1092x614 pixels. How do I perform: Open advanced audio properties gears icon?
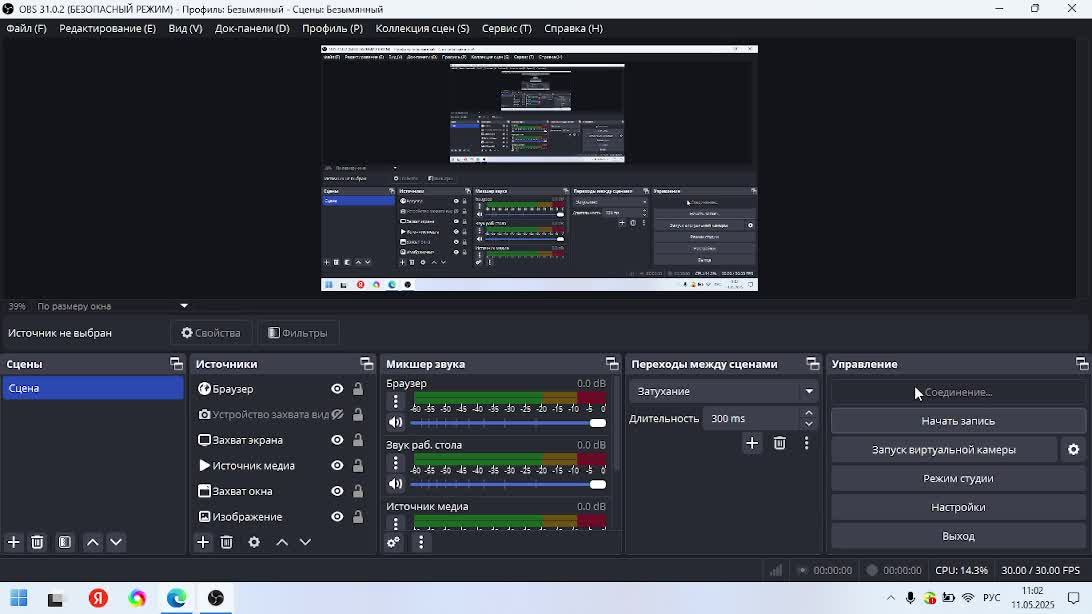pyautogui.click(x=393, y=542)
